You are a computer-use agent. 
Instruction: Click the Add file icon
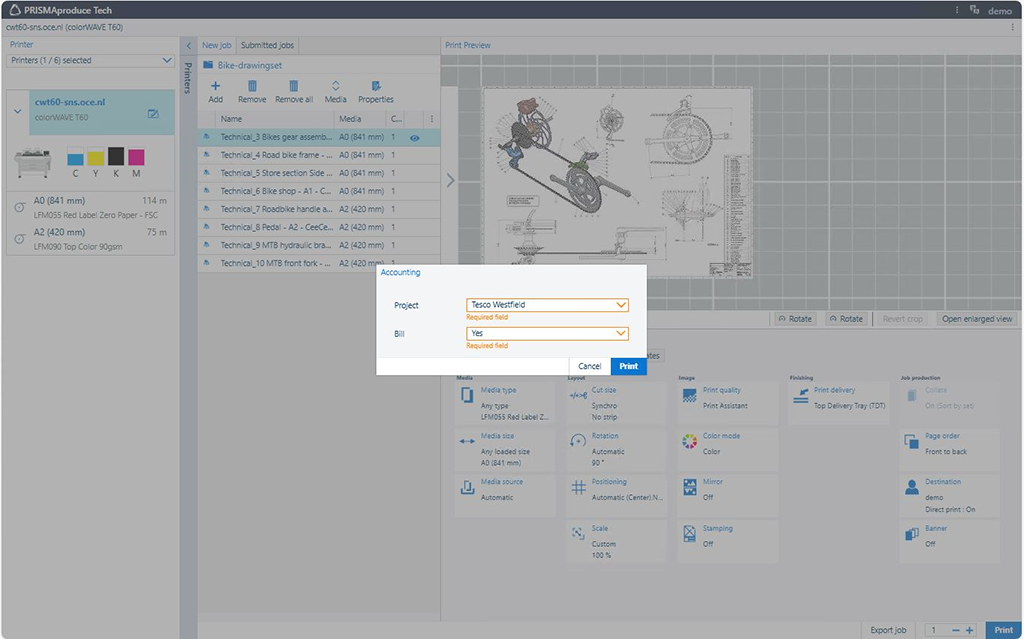215,87
